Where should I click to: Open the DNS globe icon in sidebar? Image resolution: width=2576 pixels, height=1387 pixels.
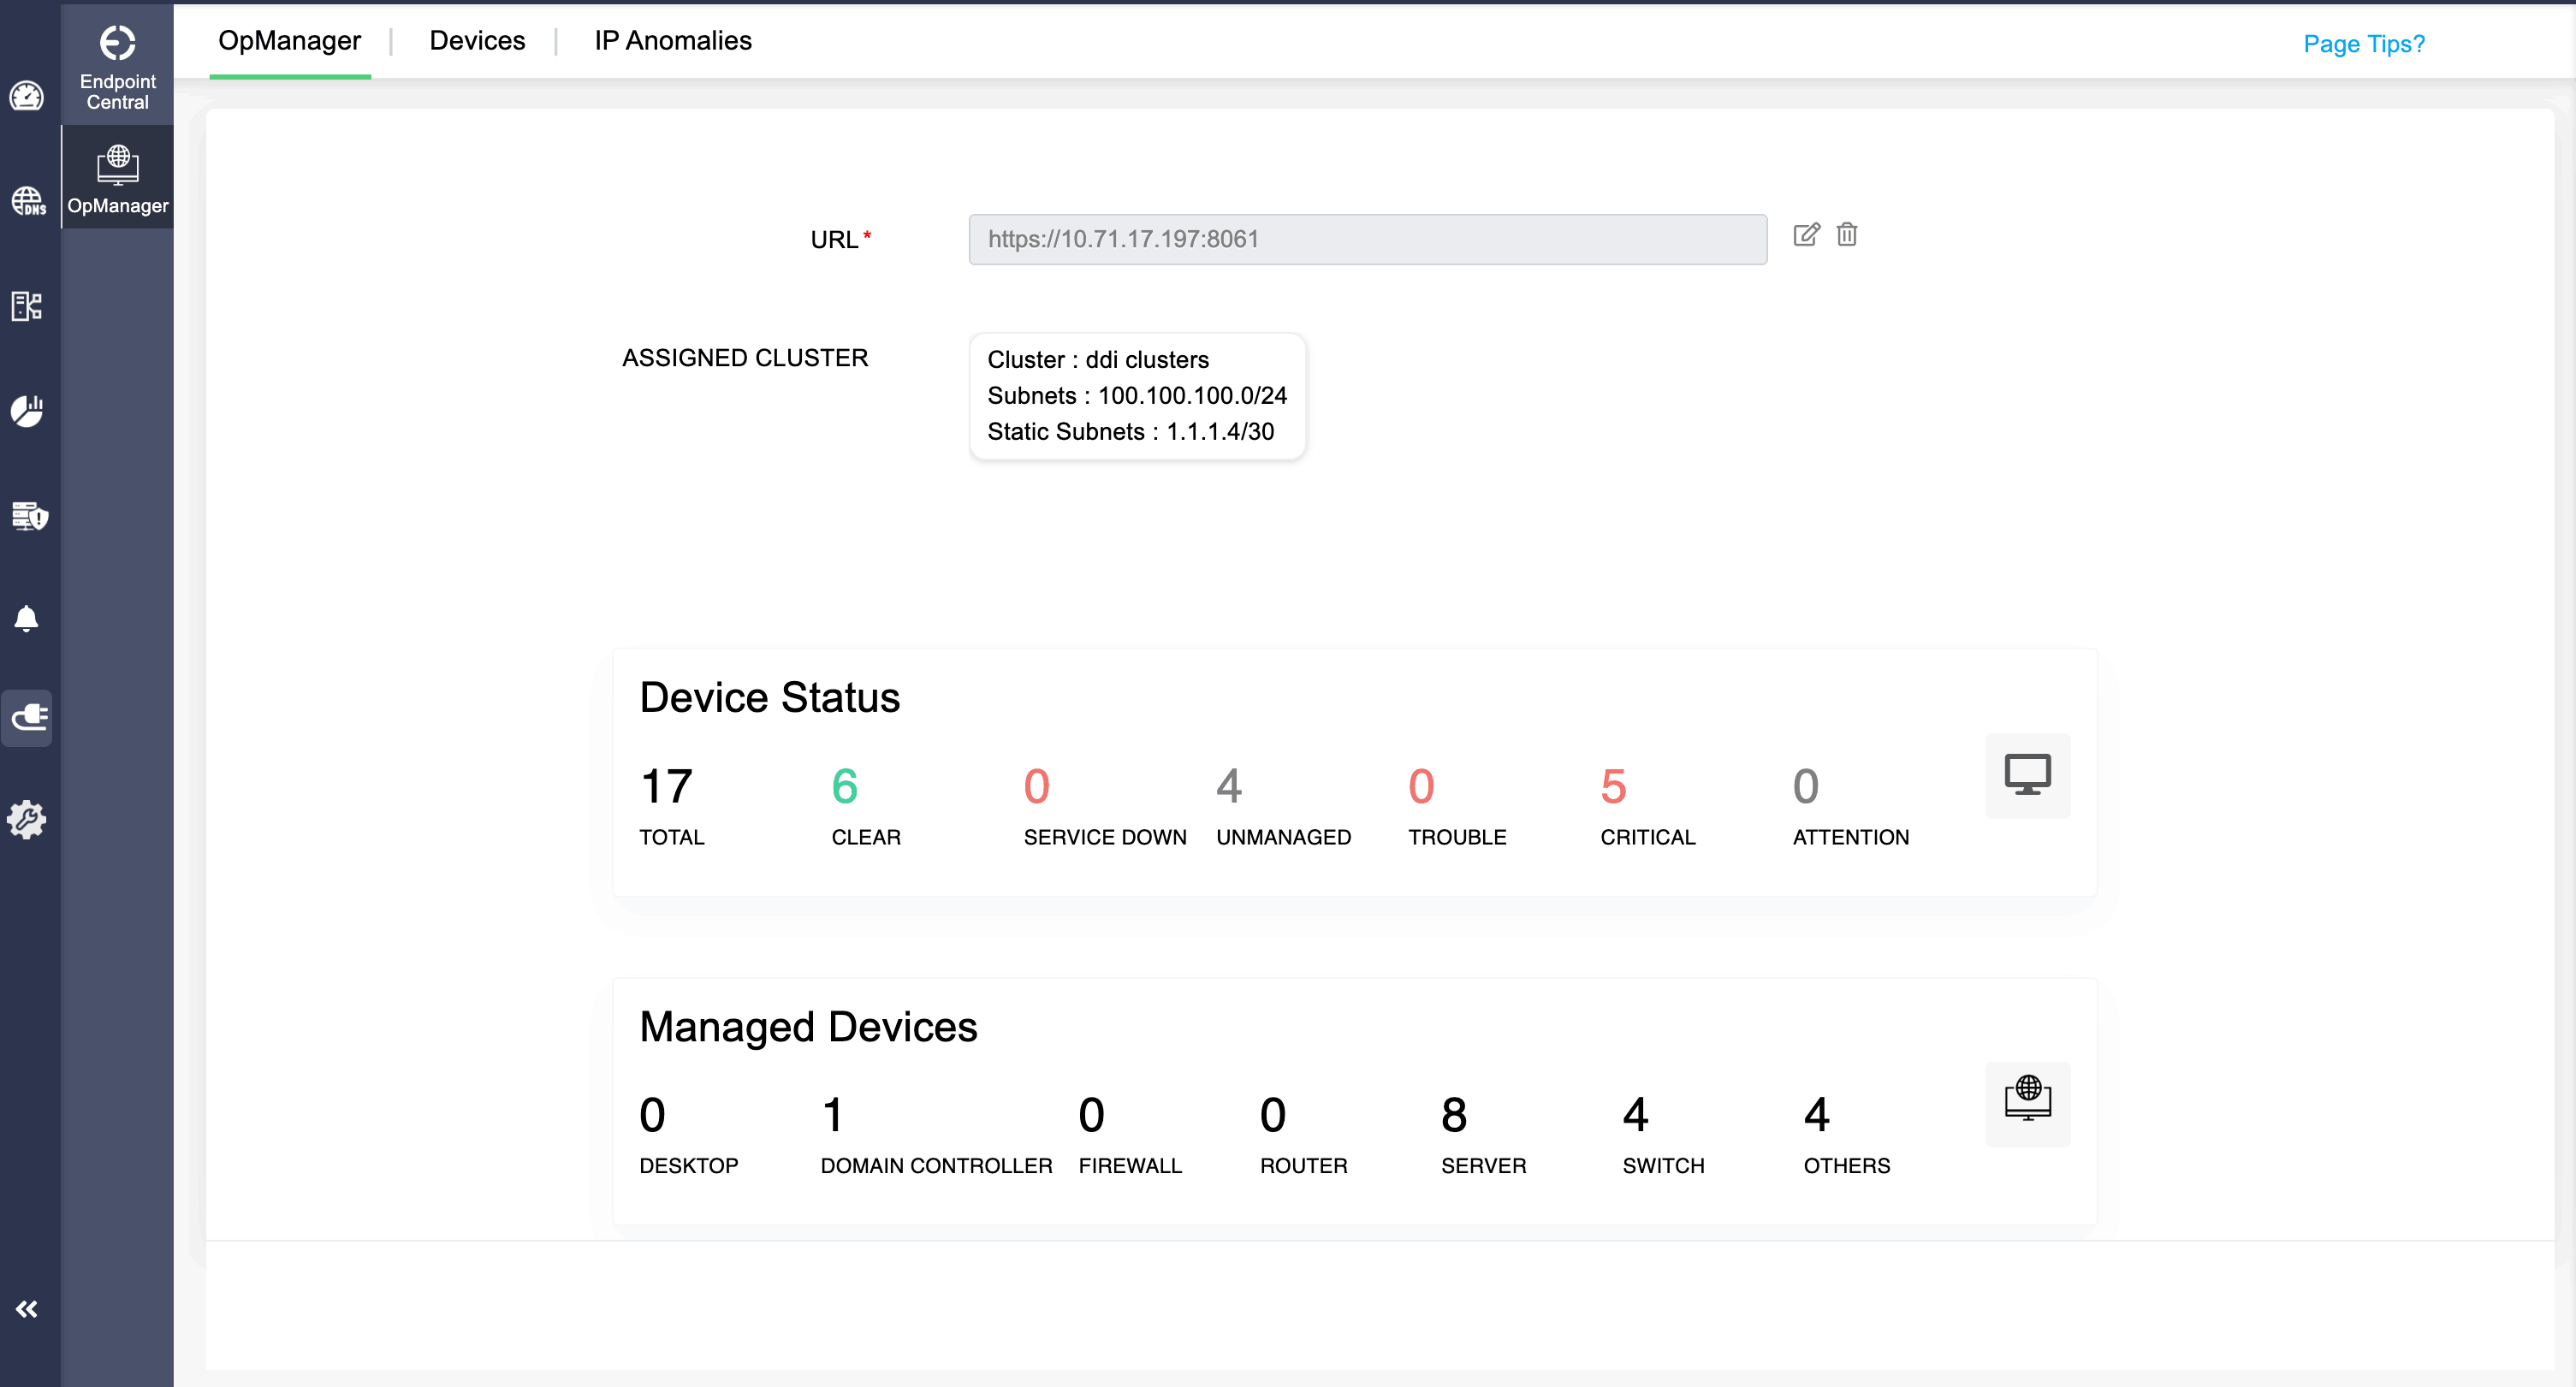pos(28,201)
